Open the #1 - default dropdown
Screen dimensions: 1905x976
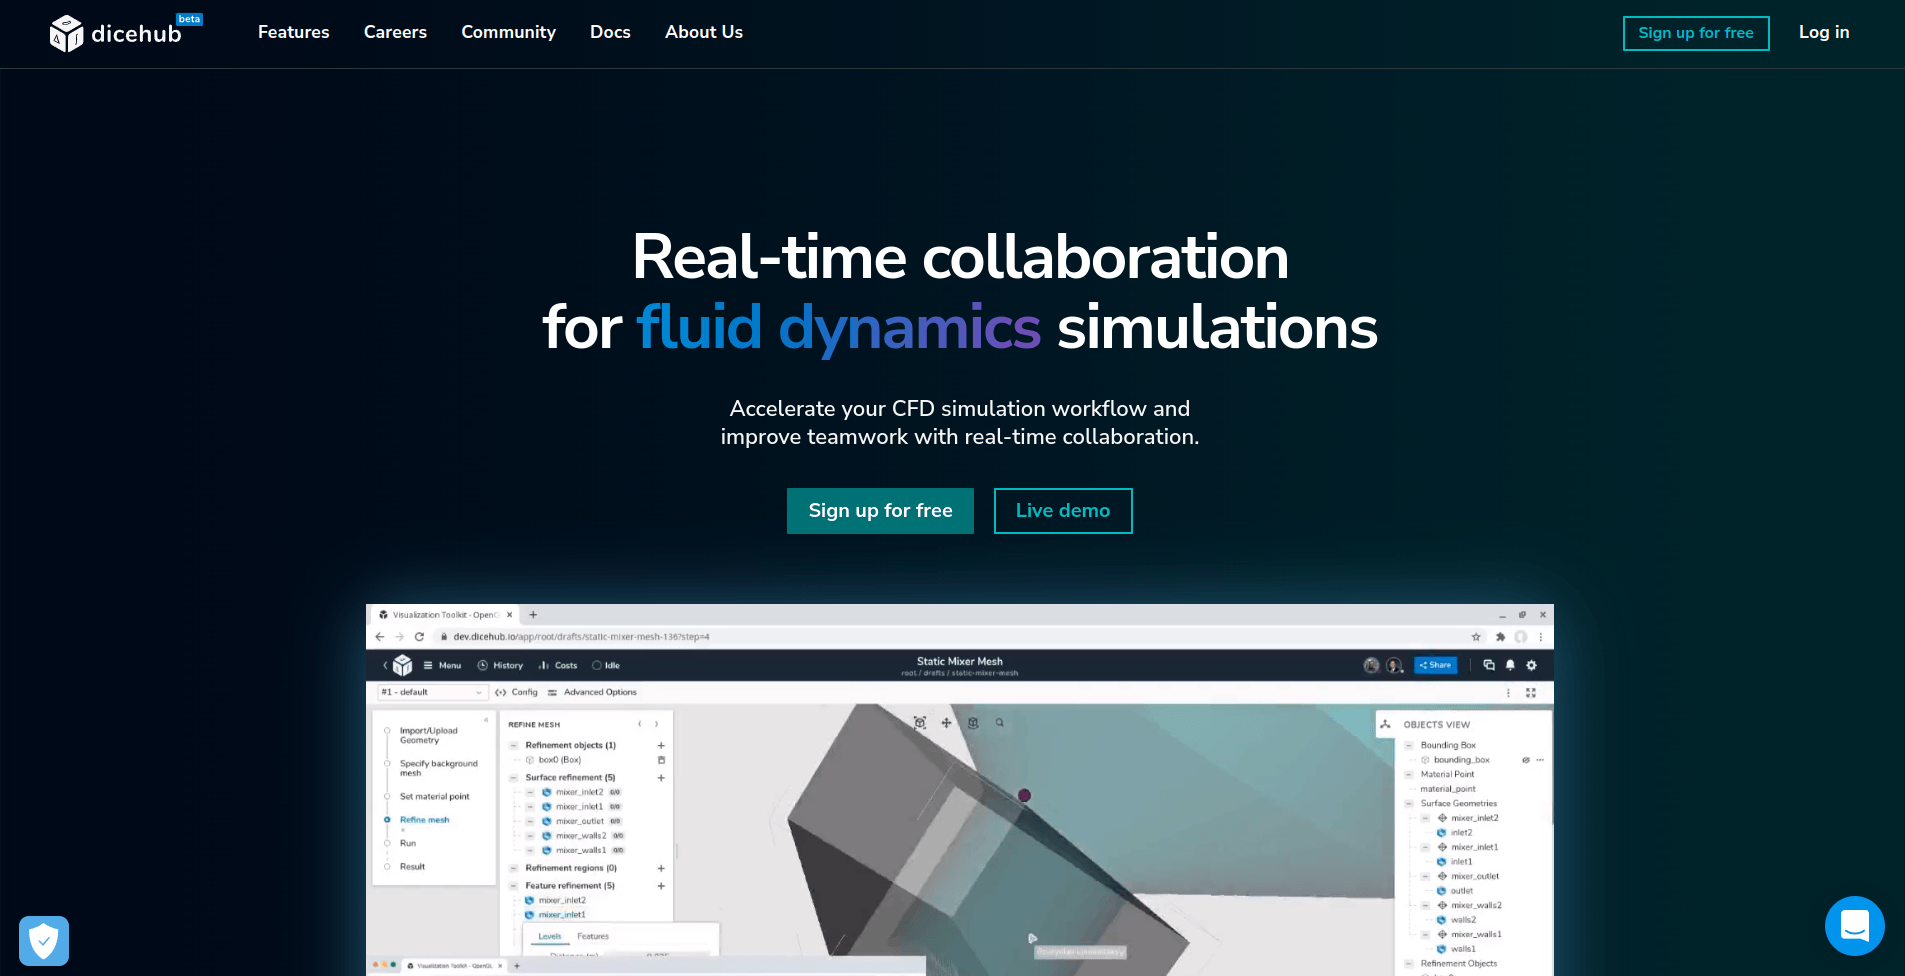(x=431, y=692)
